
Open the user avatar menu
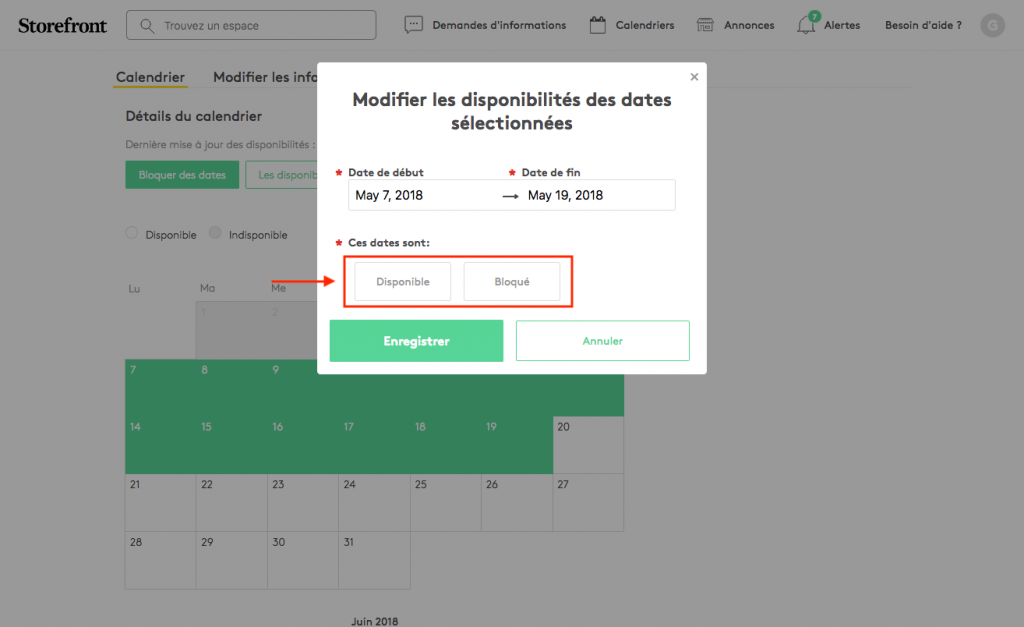[x=992, y=25]
